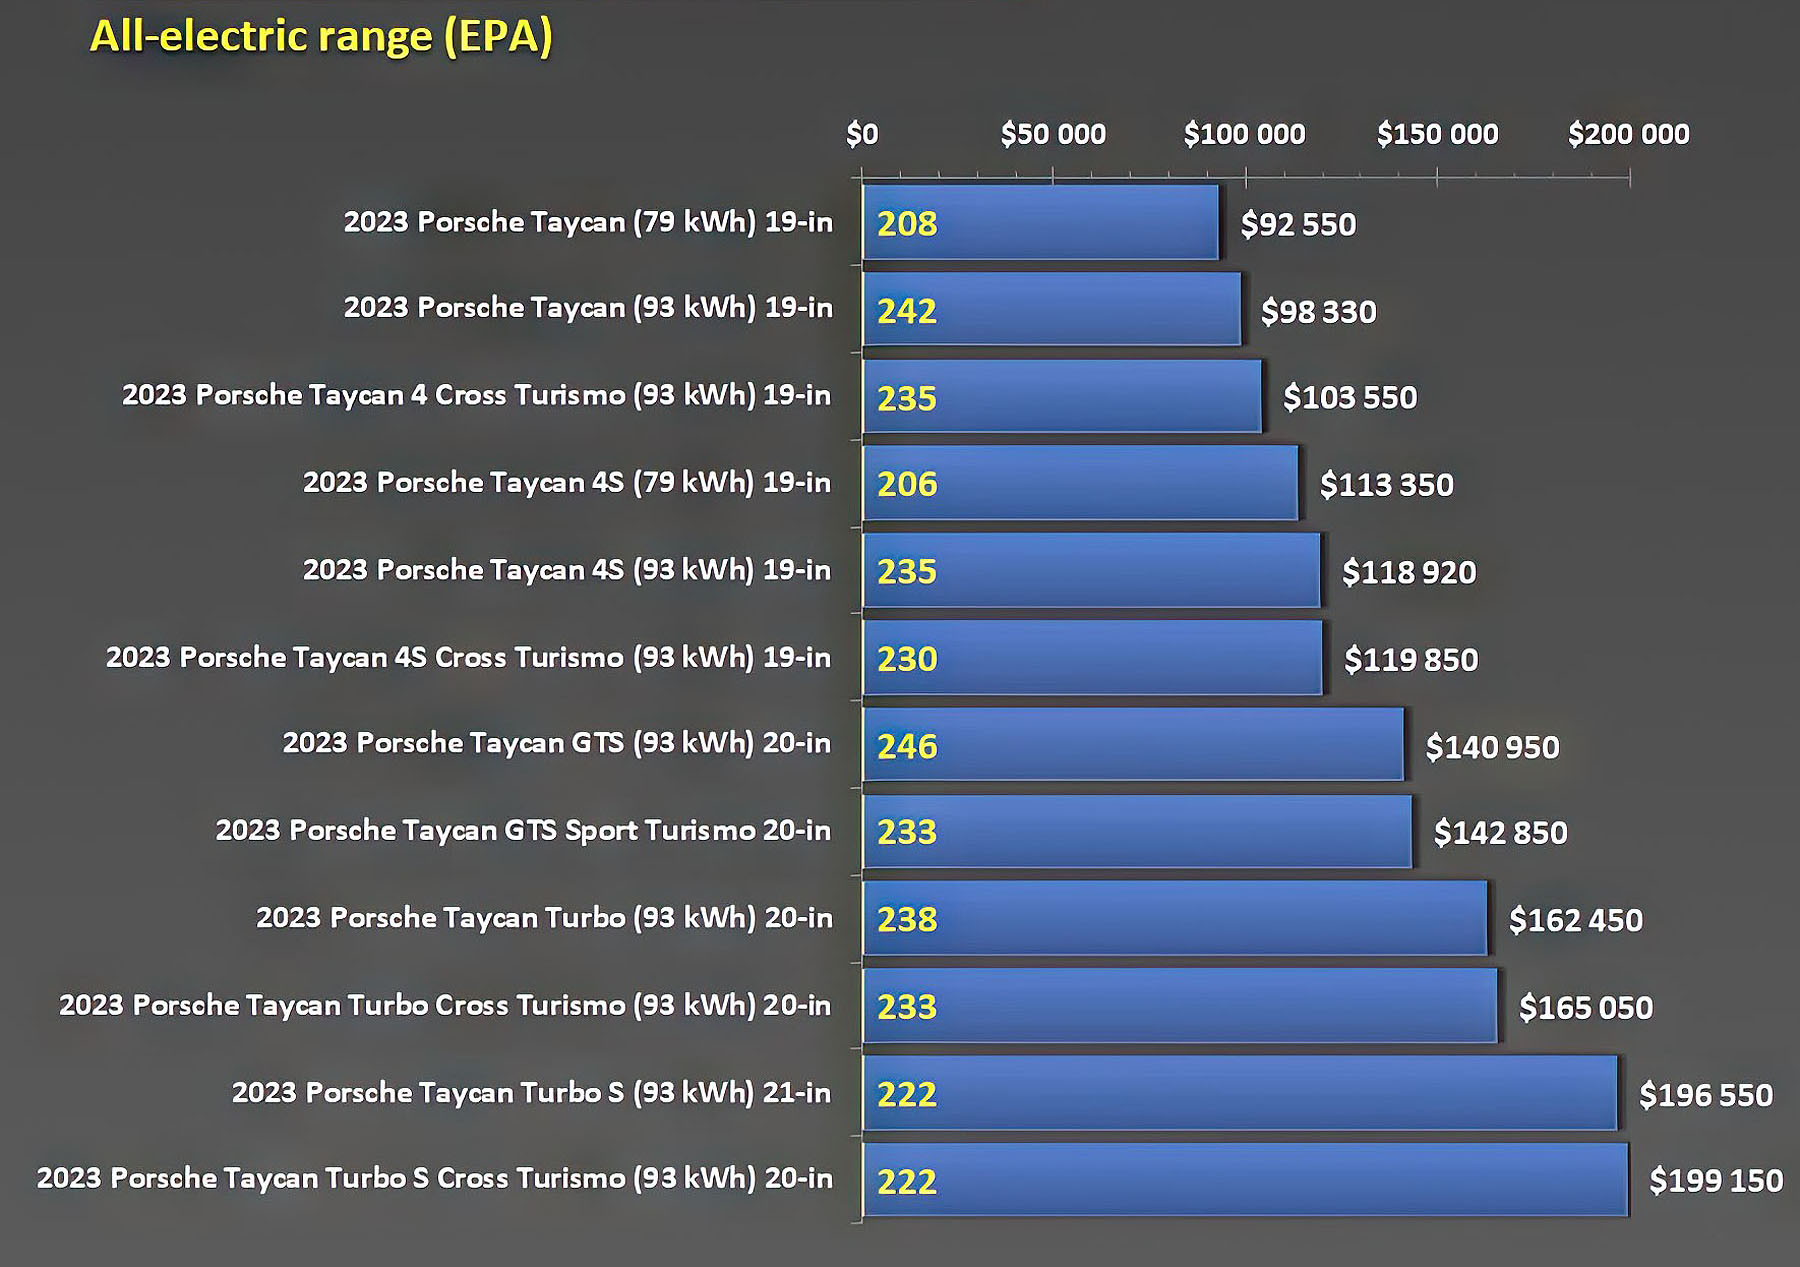Viewport: 1800px width, 1267px height.
Task: Click the range value 238
Action: [x=907, y=920]
